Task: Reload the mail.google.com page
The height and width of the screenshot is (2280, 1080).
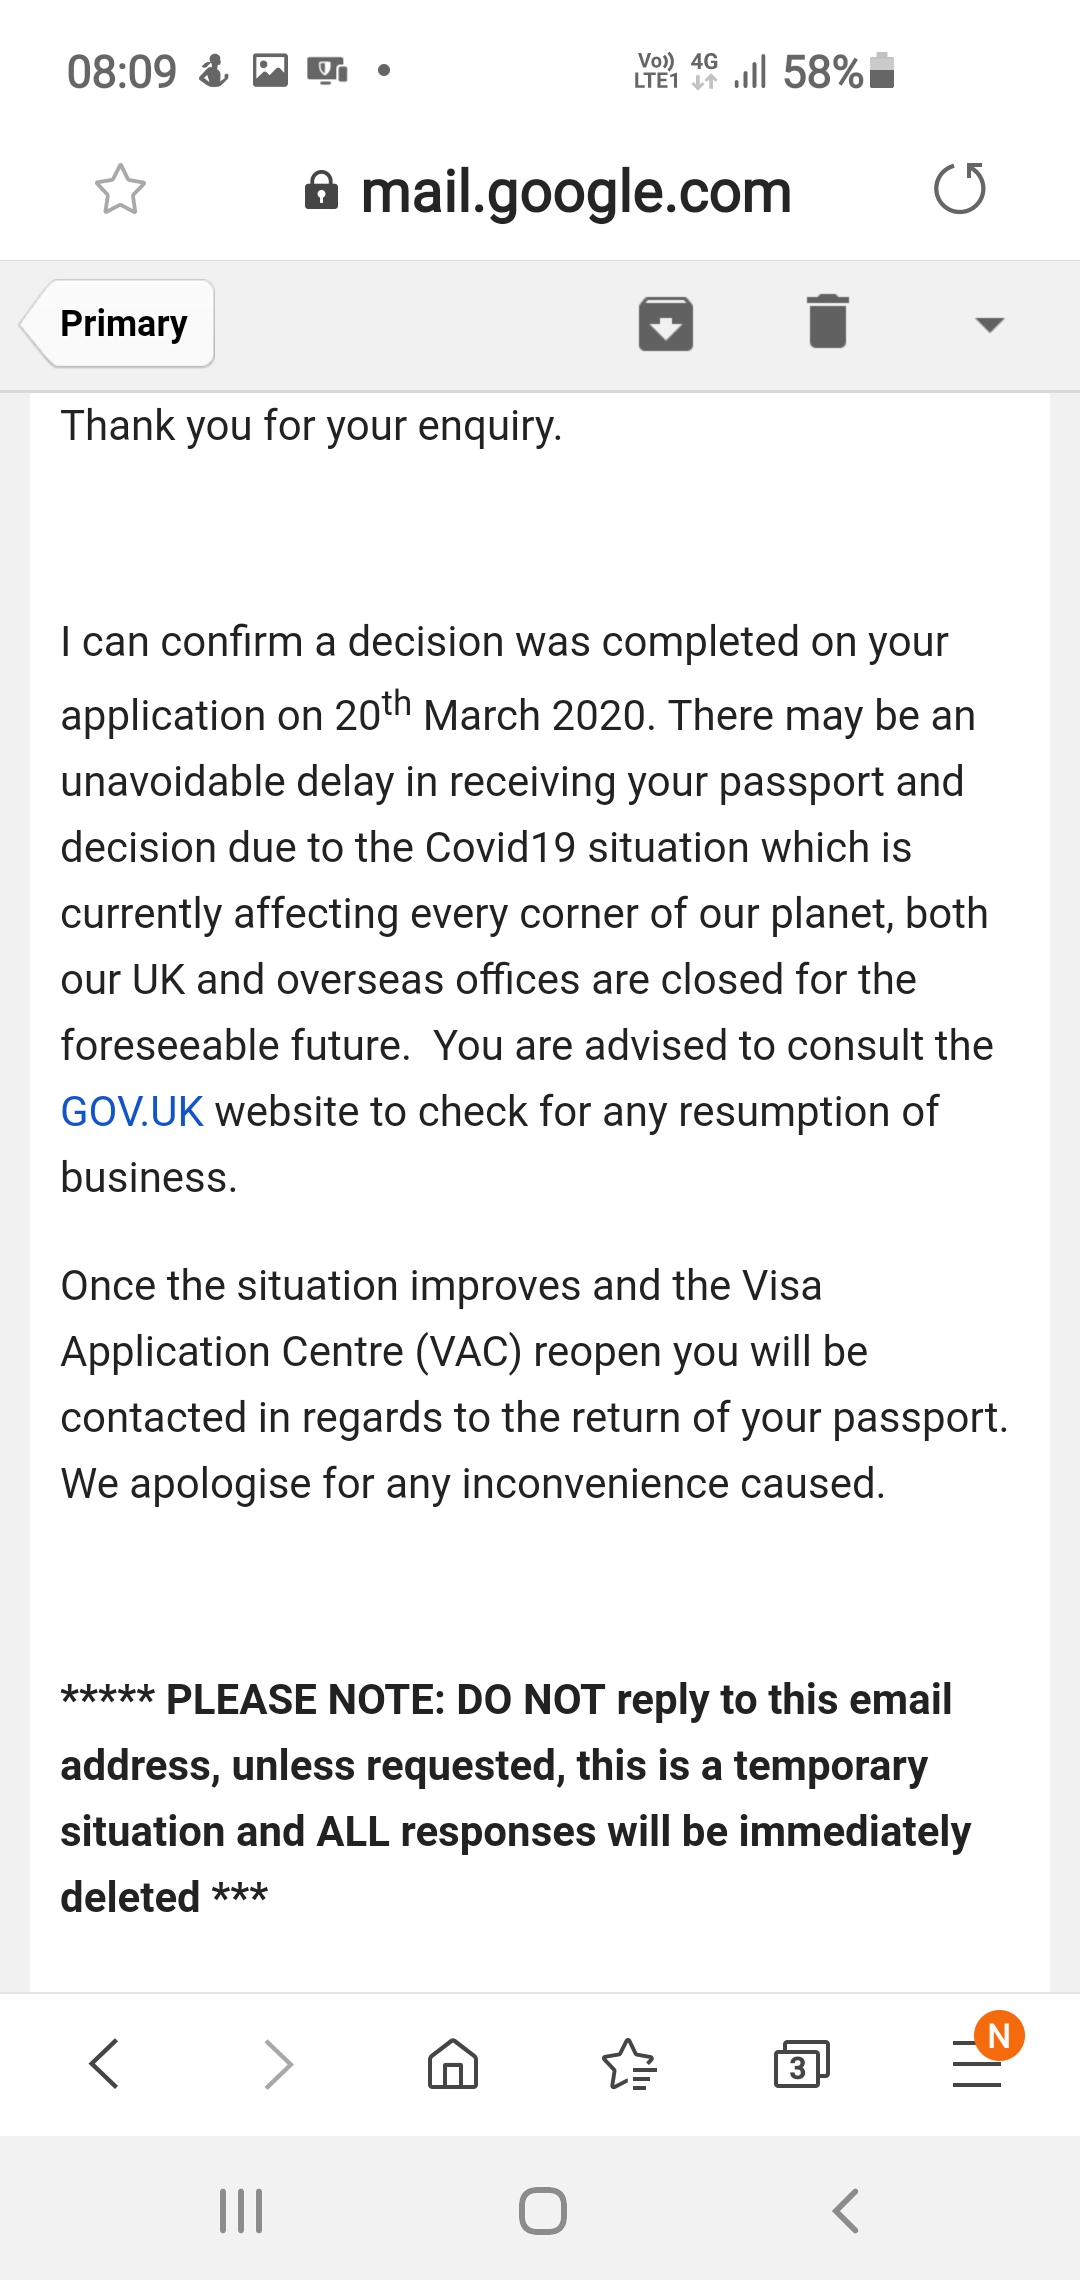Action: pos(960,188)
